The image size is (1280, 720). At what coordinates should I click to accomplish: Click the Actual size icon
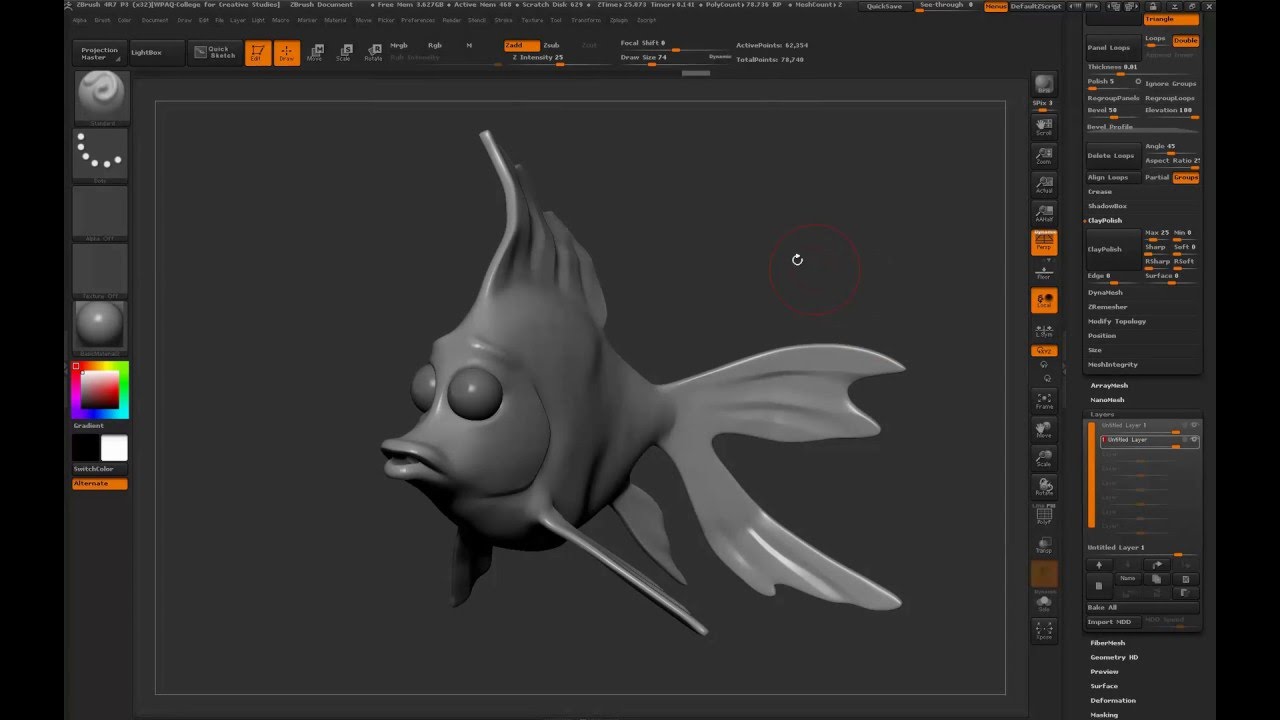coord(1044,184)
